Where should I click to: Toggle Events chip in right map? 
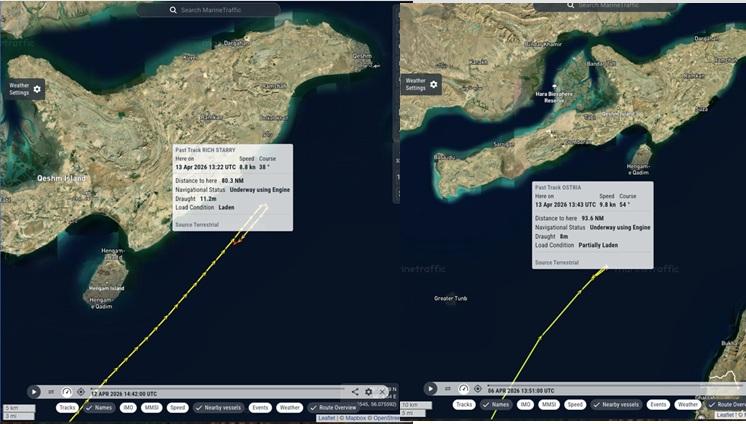point(658,404)
